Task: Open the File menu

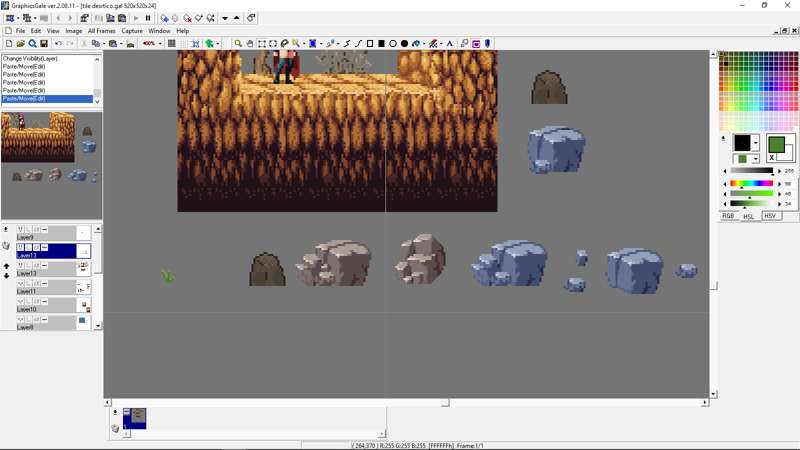Action: tap(20, 31)
